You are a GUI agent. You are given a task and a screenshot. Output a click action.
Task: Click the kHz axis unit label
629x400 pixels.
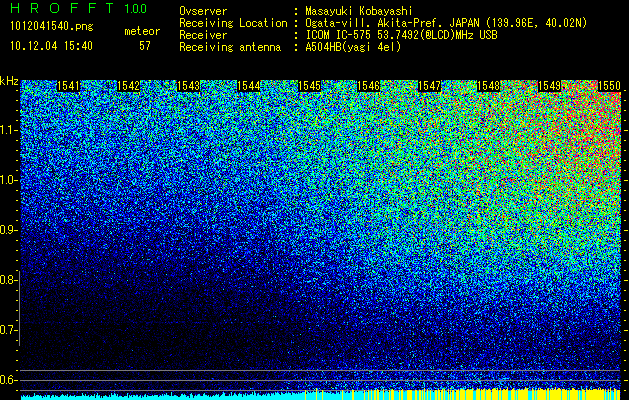click(x=9, y=81)
